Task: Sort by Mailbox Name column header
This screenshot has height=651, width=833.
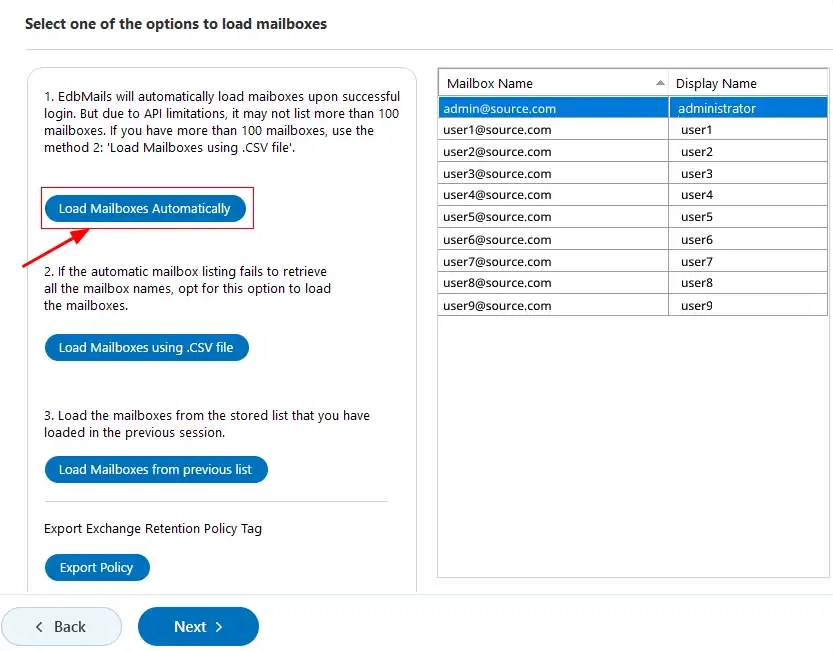Action: click(x=553, y=83)
